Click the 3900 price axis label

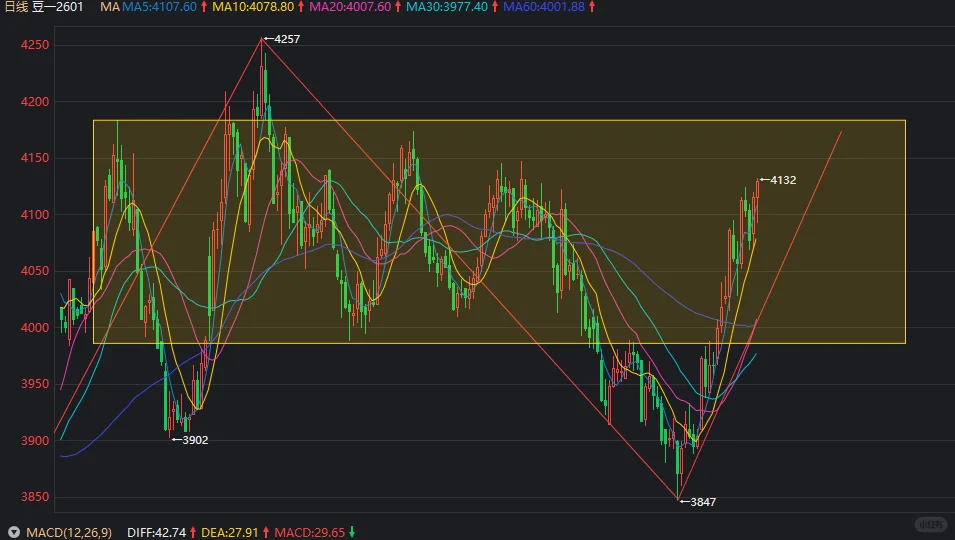tap(35, 440)
